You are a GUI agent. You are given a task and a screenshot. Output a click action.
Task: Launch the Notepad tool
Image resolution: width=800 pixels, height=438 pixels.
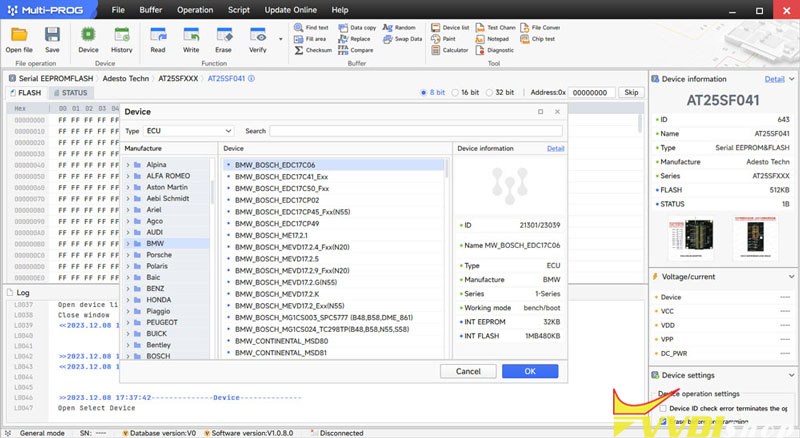click(492, 39)
